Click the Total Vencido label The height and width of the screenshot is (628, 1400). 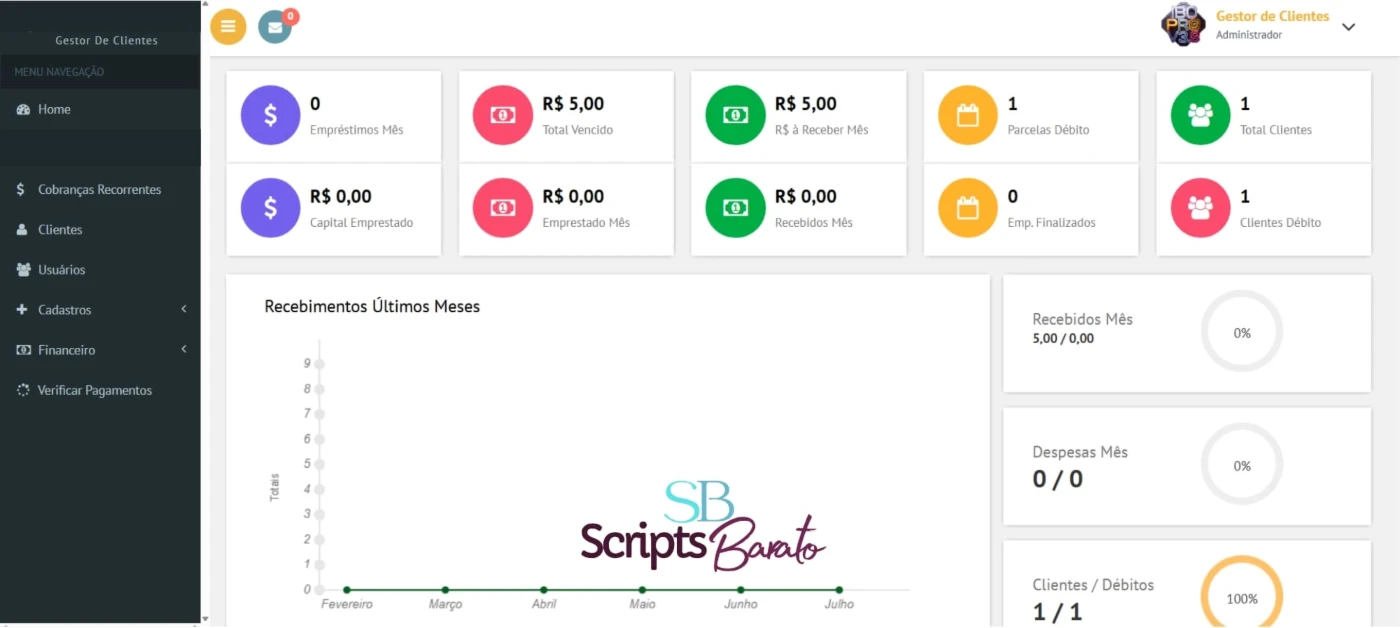point(577,130)
